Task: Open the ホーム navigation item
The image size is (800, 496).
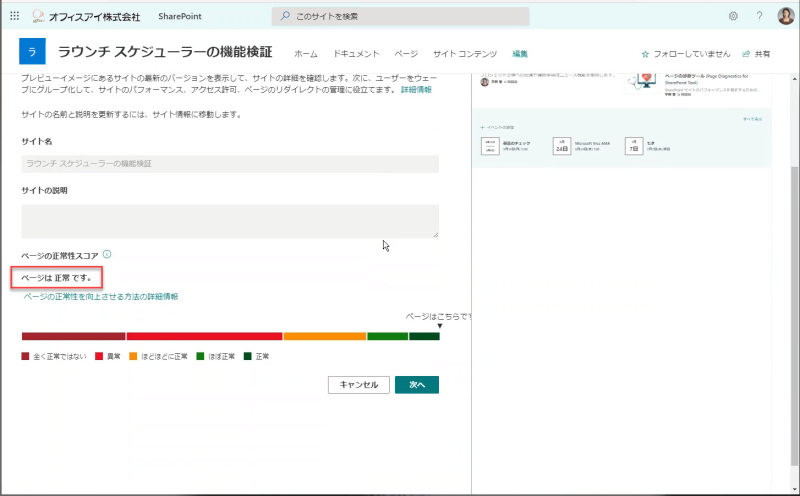Action: coord(306,54)
